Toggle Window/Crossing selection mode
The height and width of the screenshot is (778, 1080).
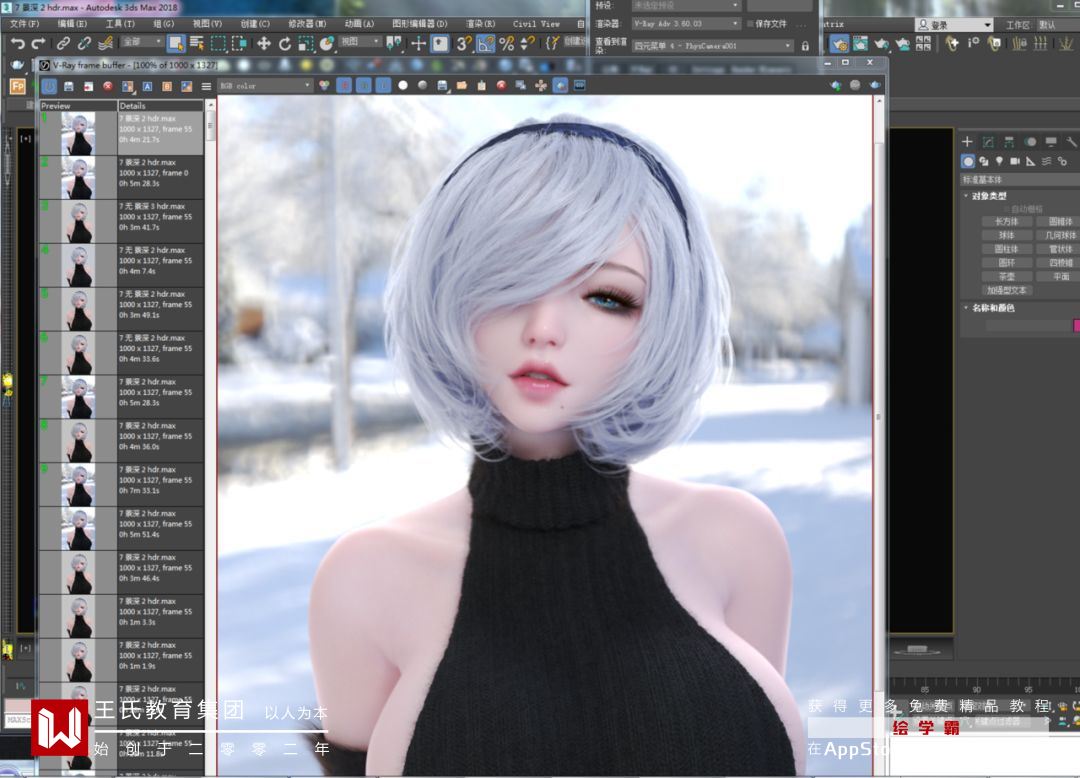[240, 43]
